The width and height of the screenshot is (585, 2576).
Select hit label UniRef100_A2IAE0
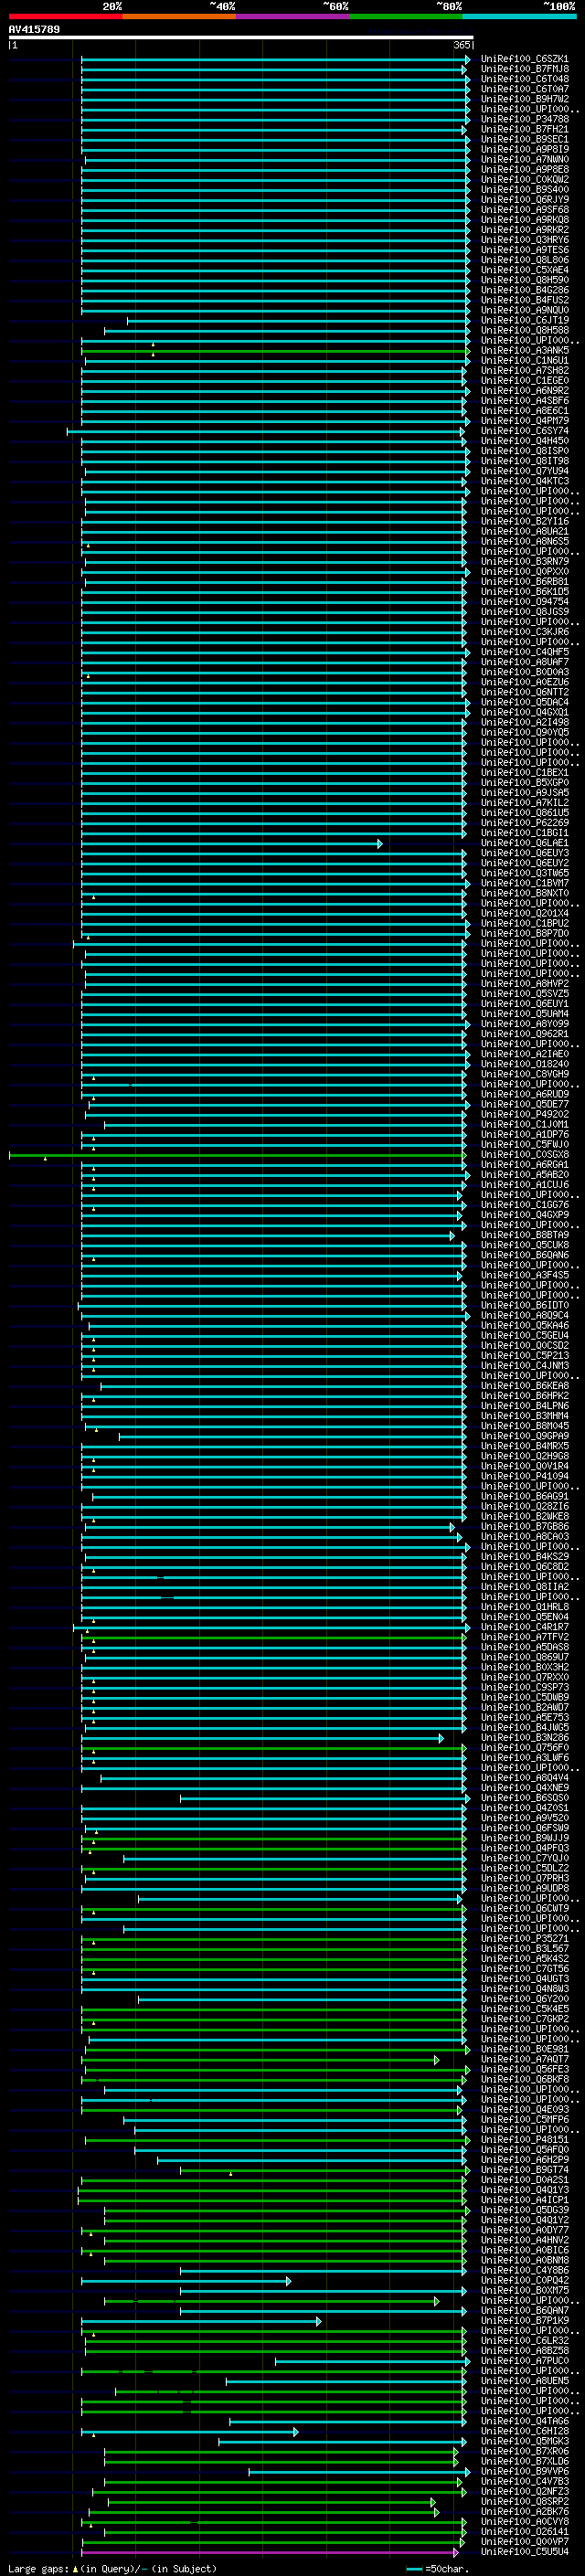point(524,1054)
